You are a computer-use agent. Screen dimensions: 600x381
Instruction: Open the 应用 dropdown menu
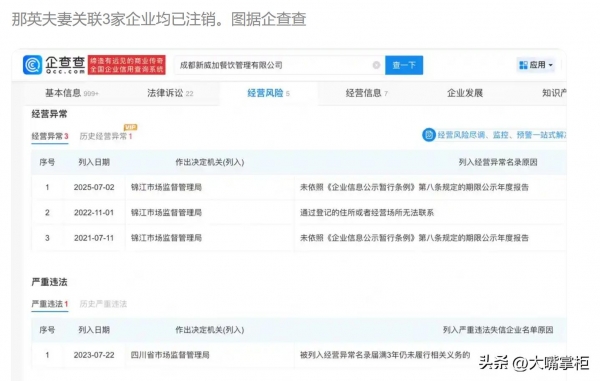click(536, 65)
